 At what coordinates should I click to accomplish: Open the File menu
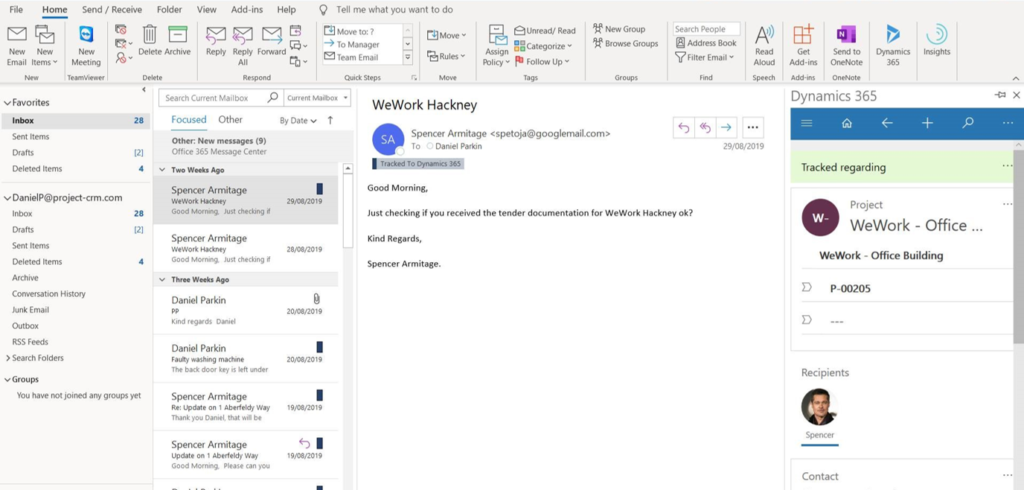[x=16, y=10]
